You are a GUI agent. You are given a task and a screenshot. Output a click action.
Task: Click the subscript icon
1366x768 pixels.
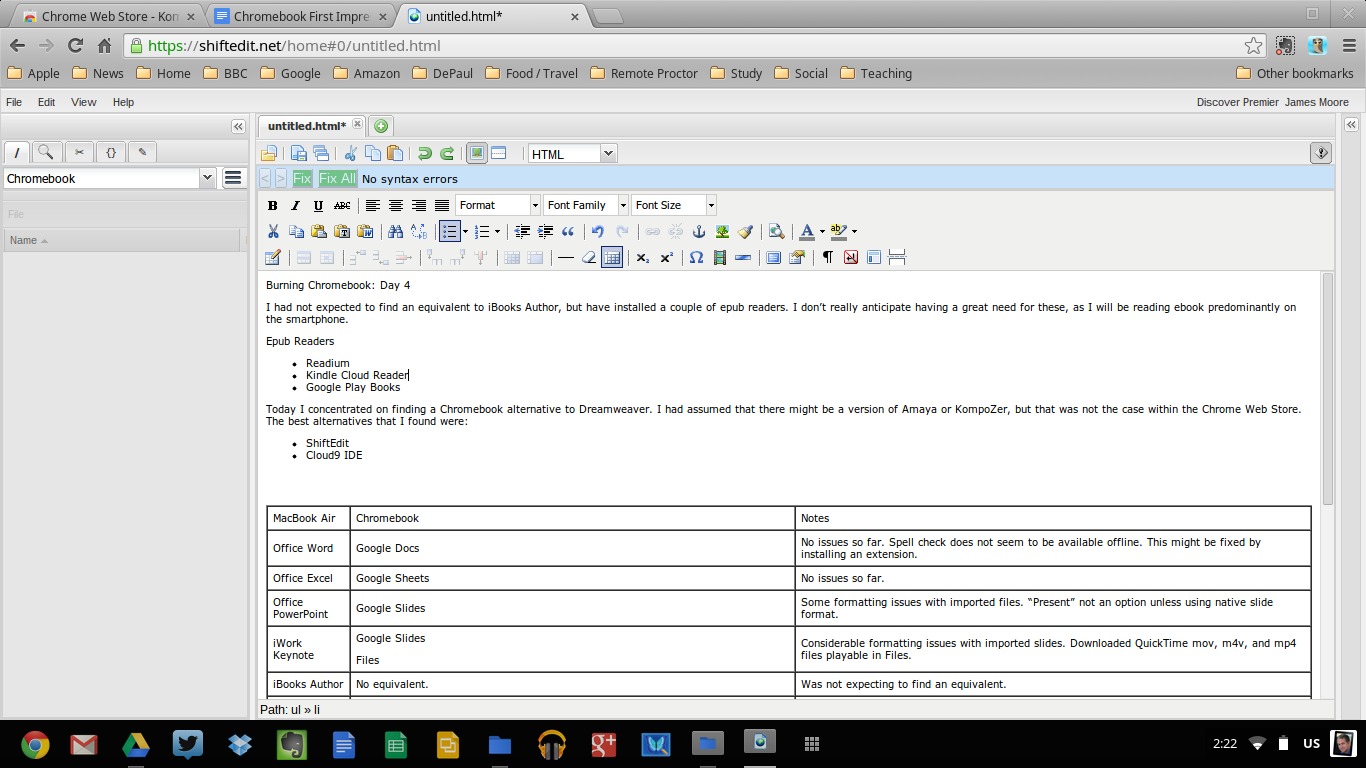pyautogui.click(x=642, y=257)
